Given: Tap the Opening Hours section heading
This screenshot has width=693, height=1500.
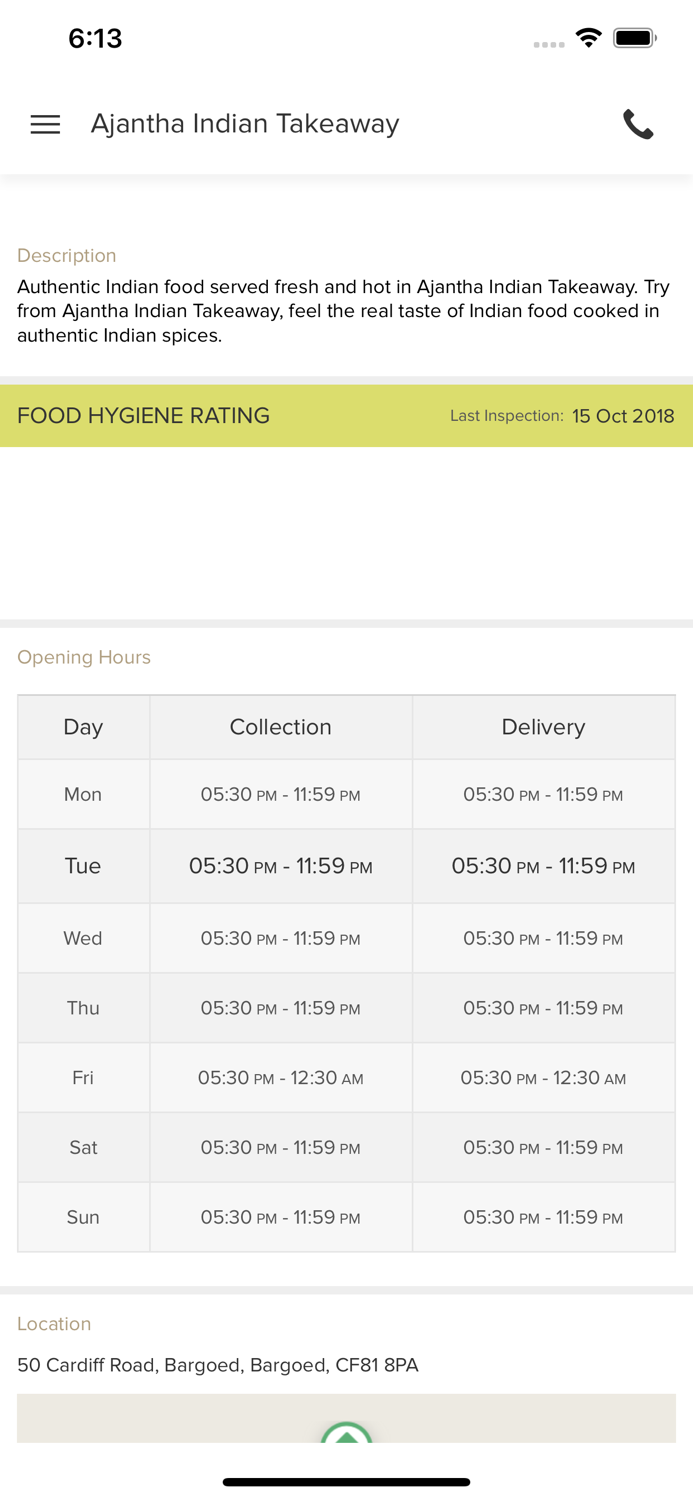Looking at the screenshot, I should click(83, 657).
